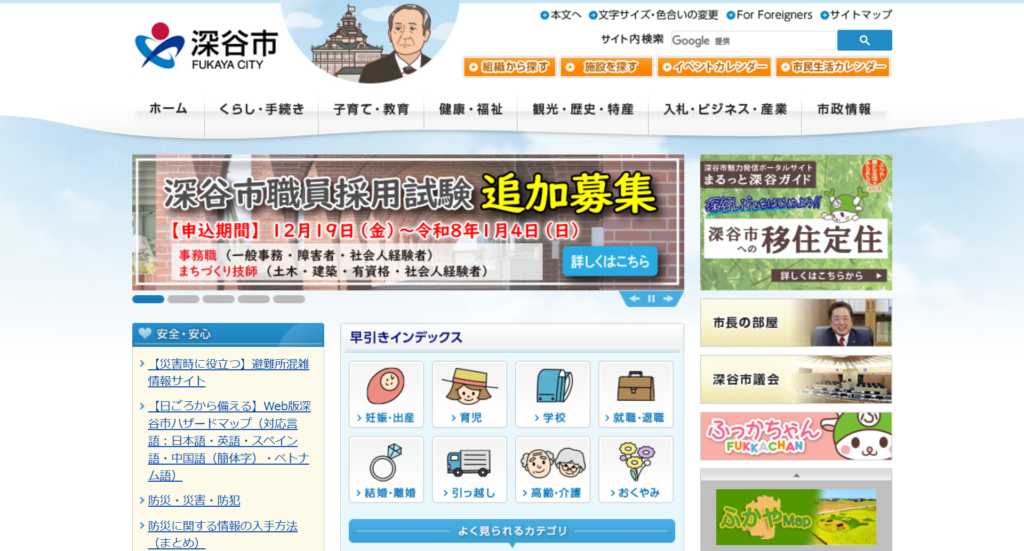The width and height of the screenshot is (1024, 551).
Task: Select the school (学校) backpack icon
Action: (552, 394)
